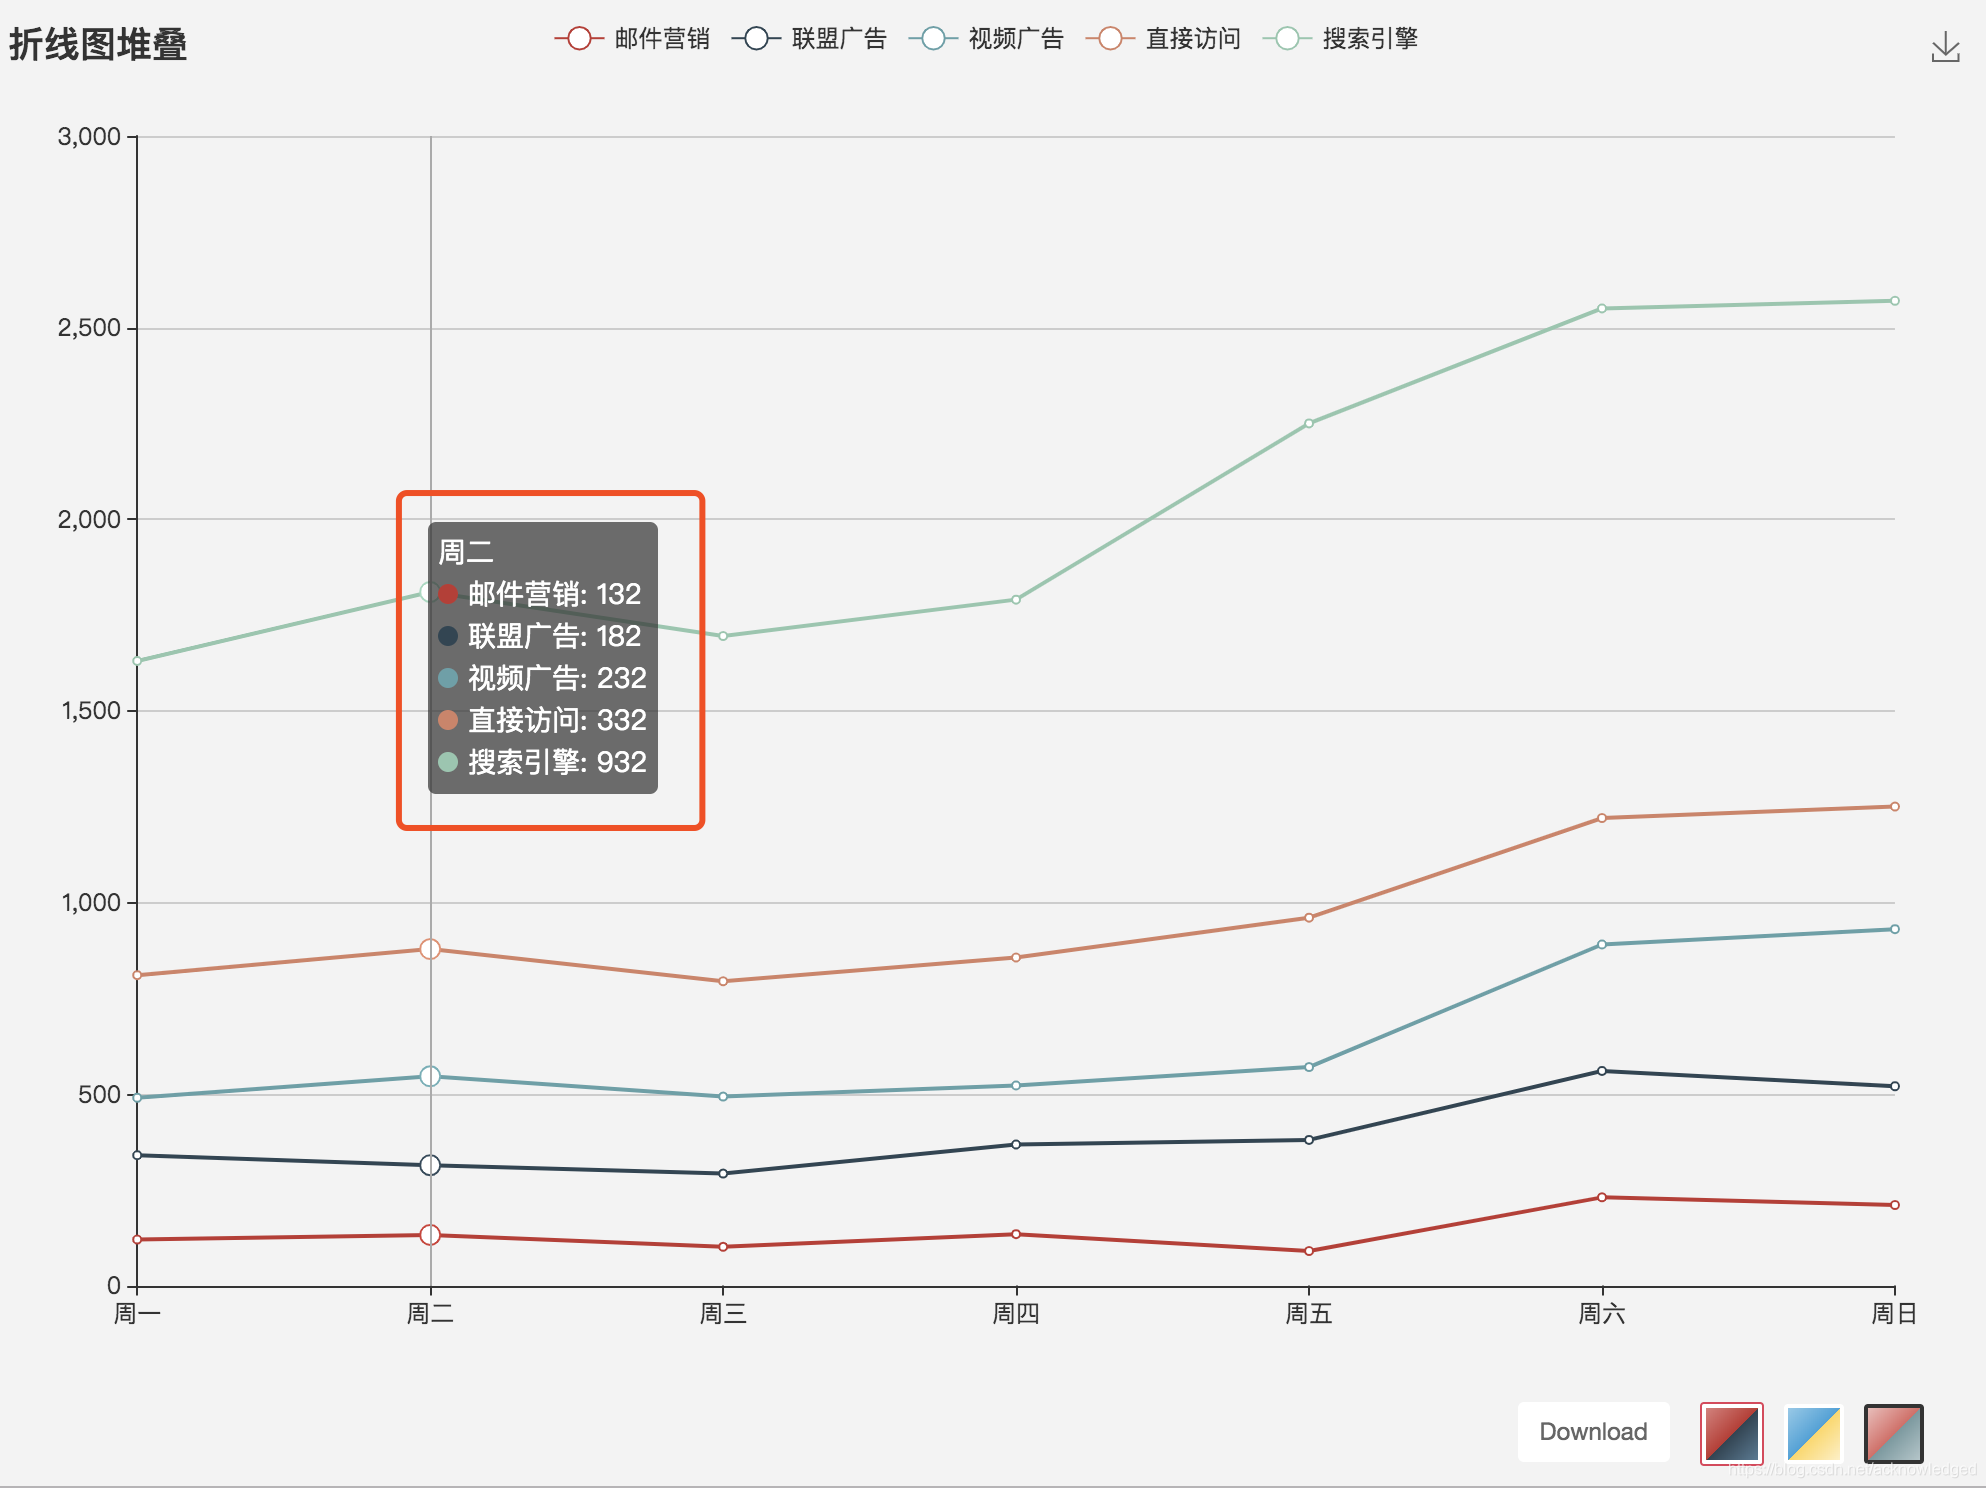
Task: Click the save-as-image download icon
Action: (x=1946, y=46)
